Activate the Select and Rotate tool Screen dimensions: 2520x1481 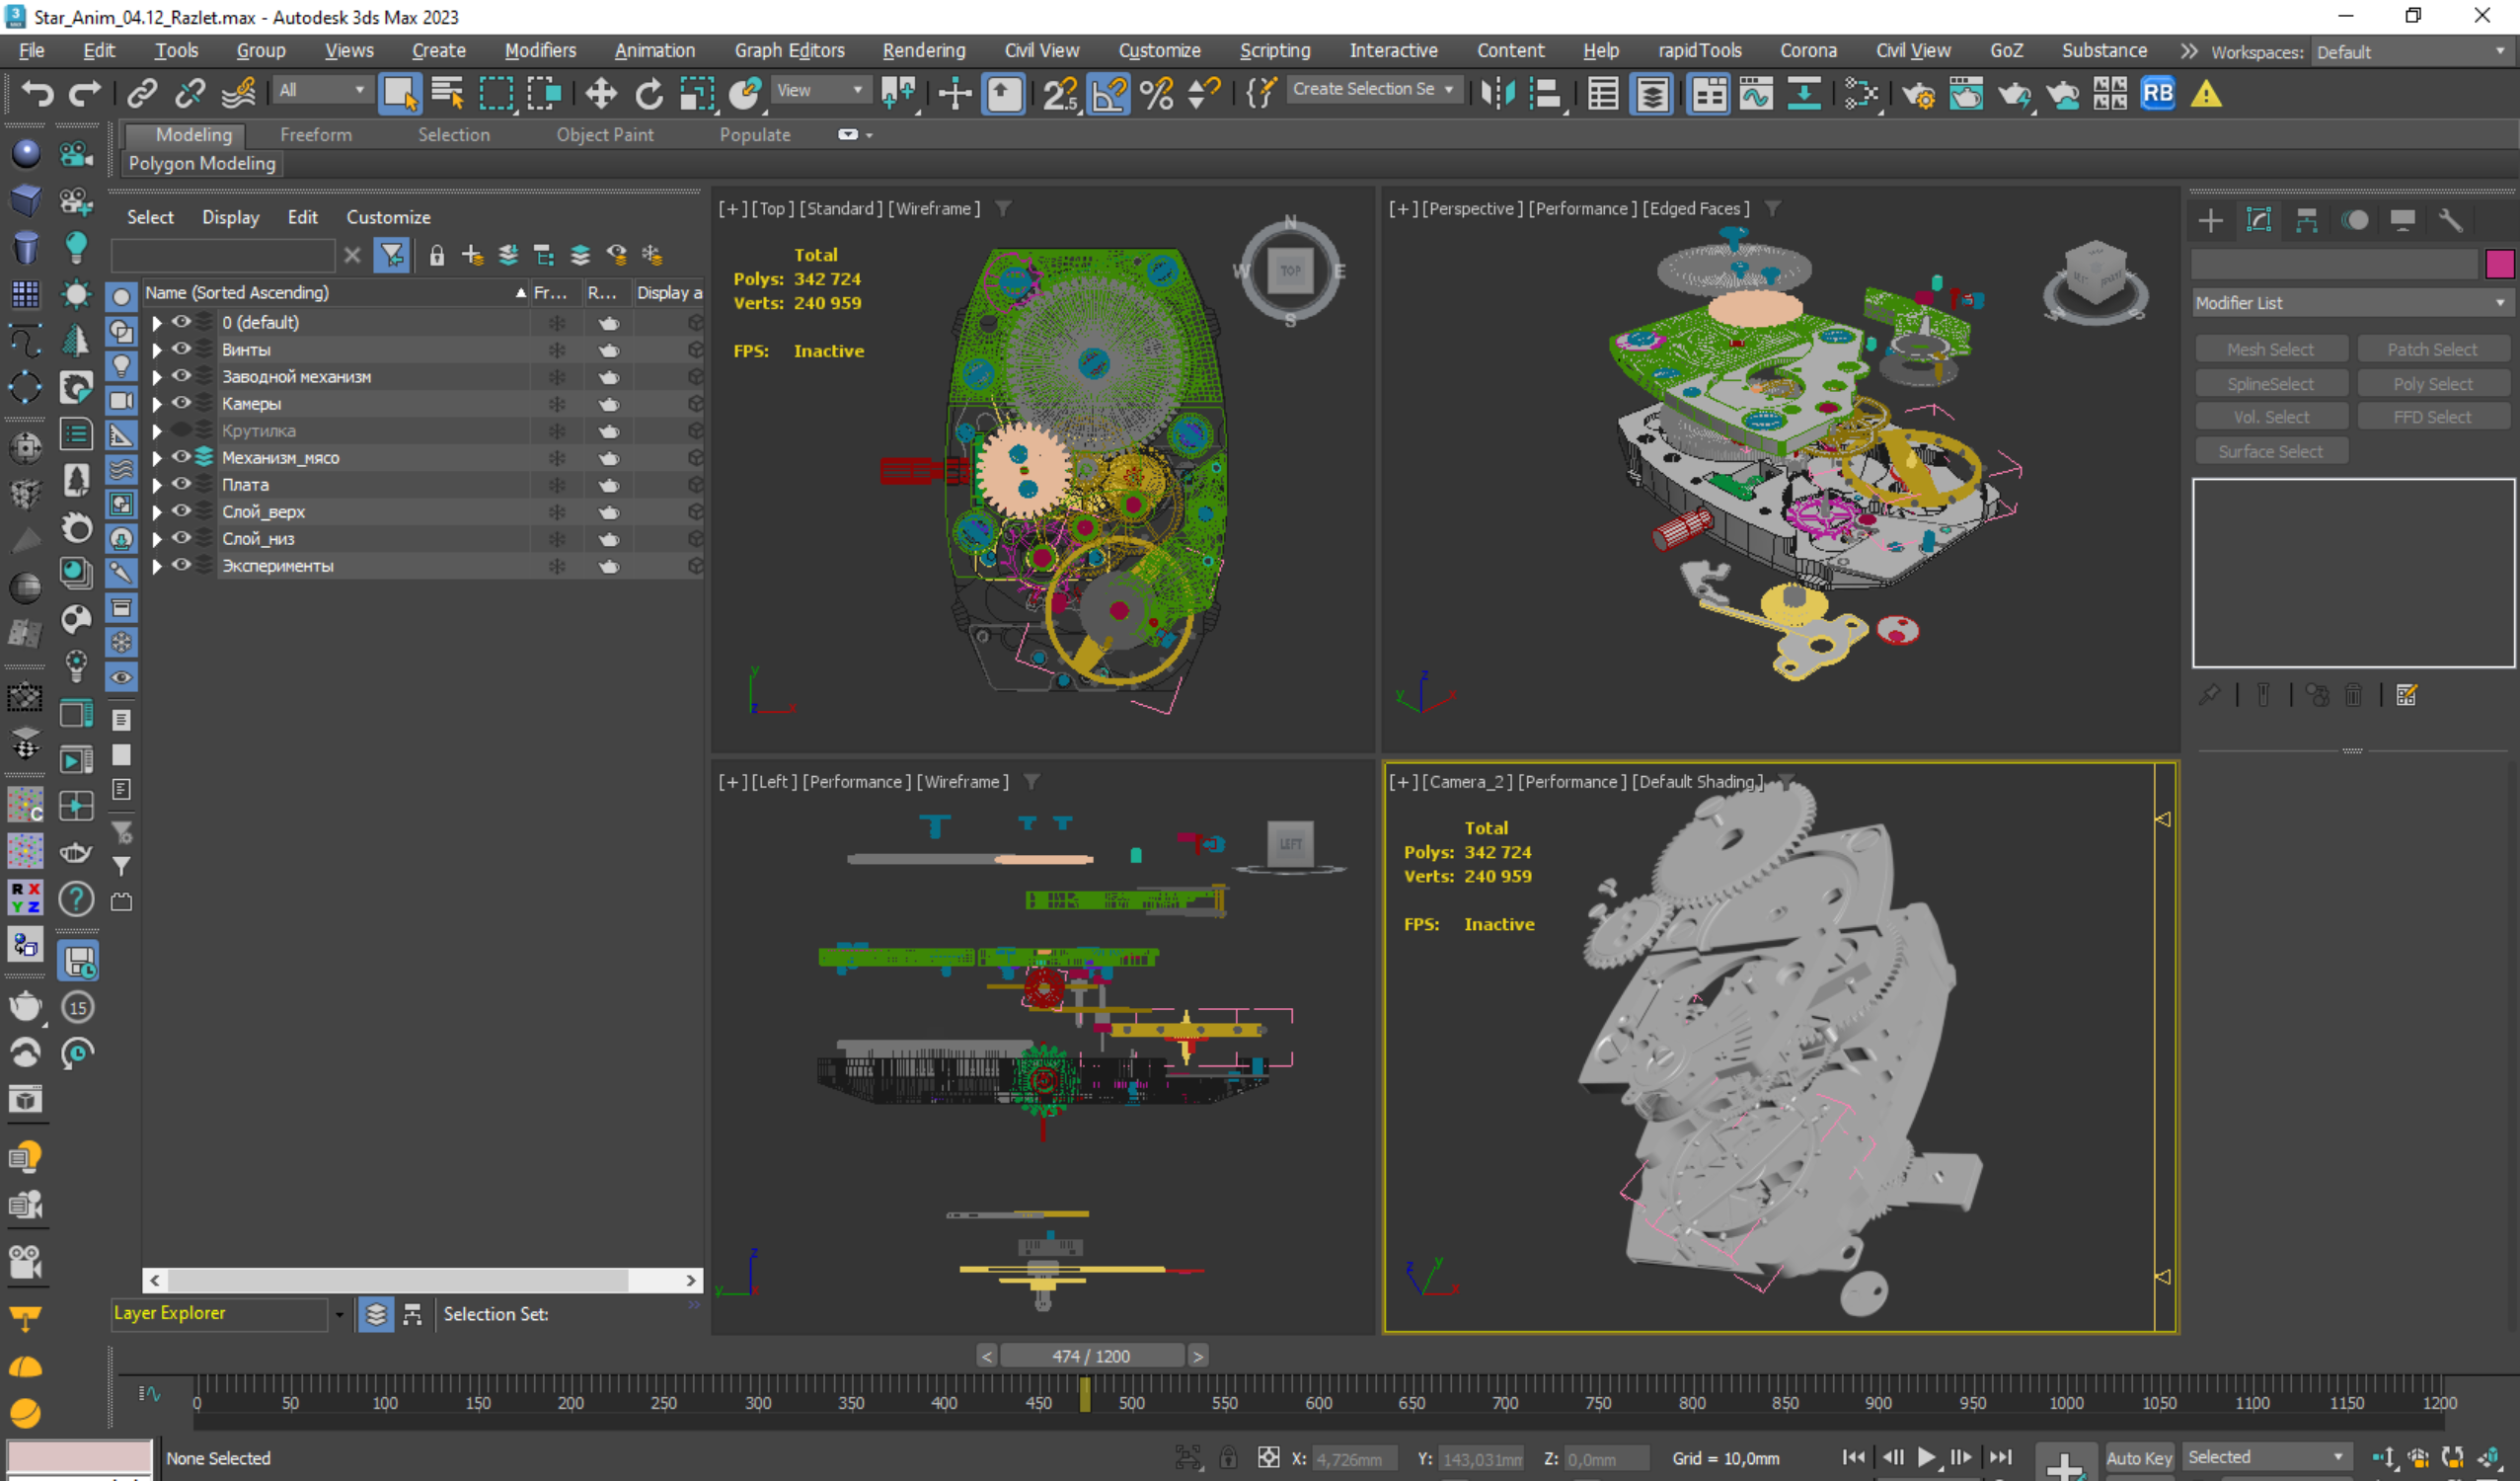pyautogui.click(x=649, y=94)
